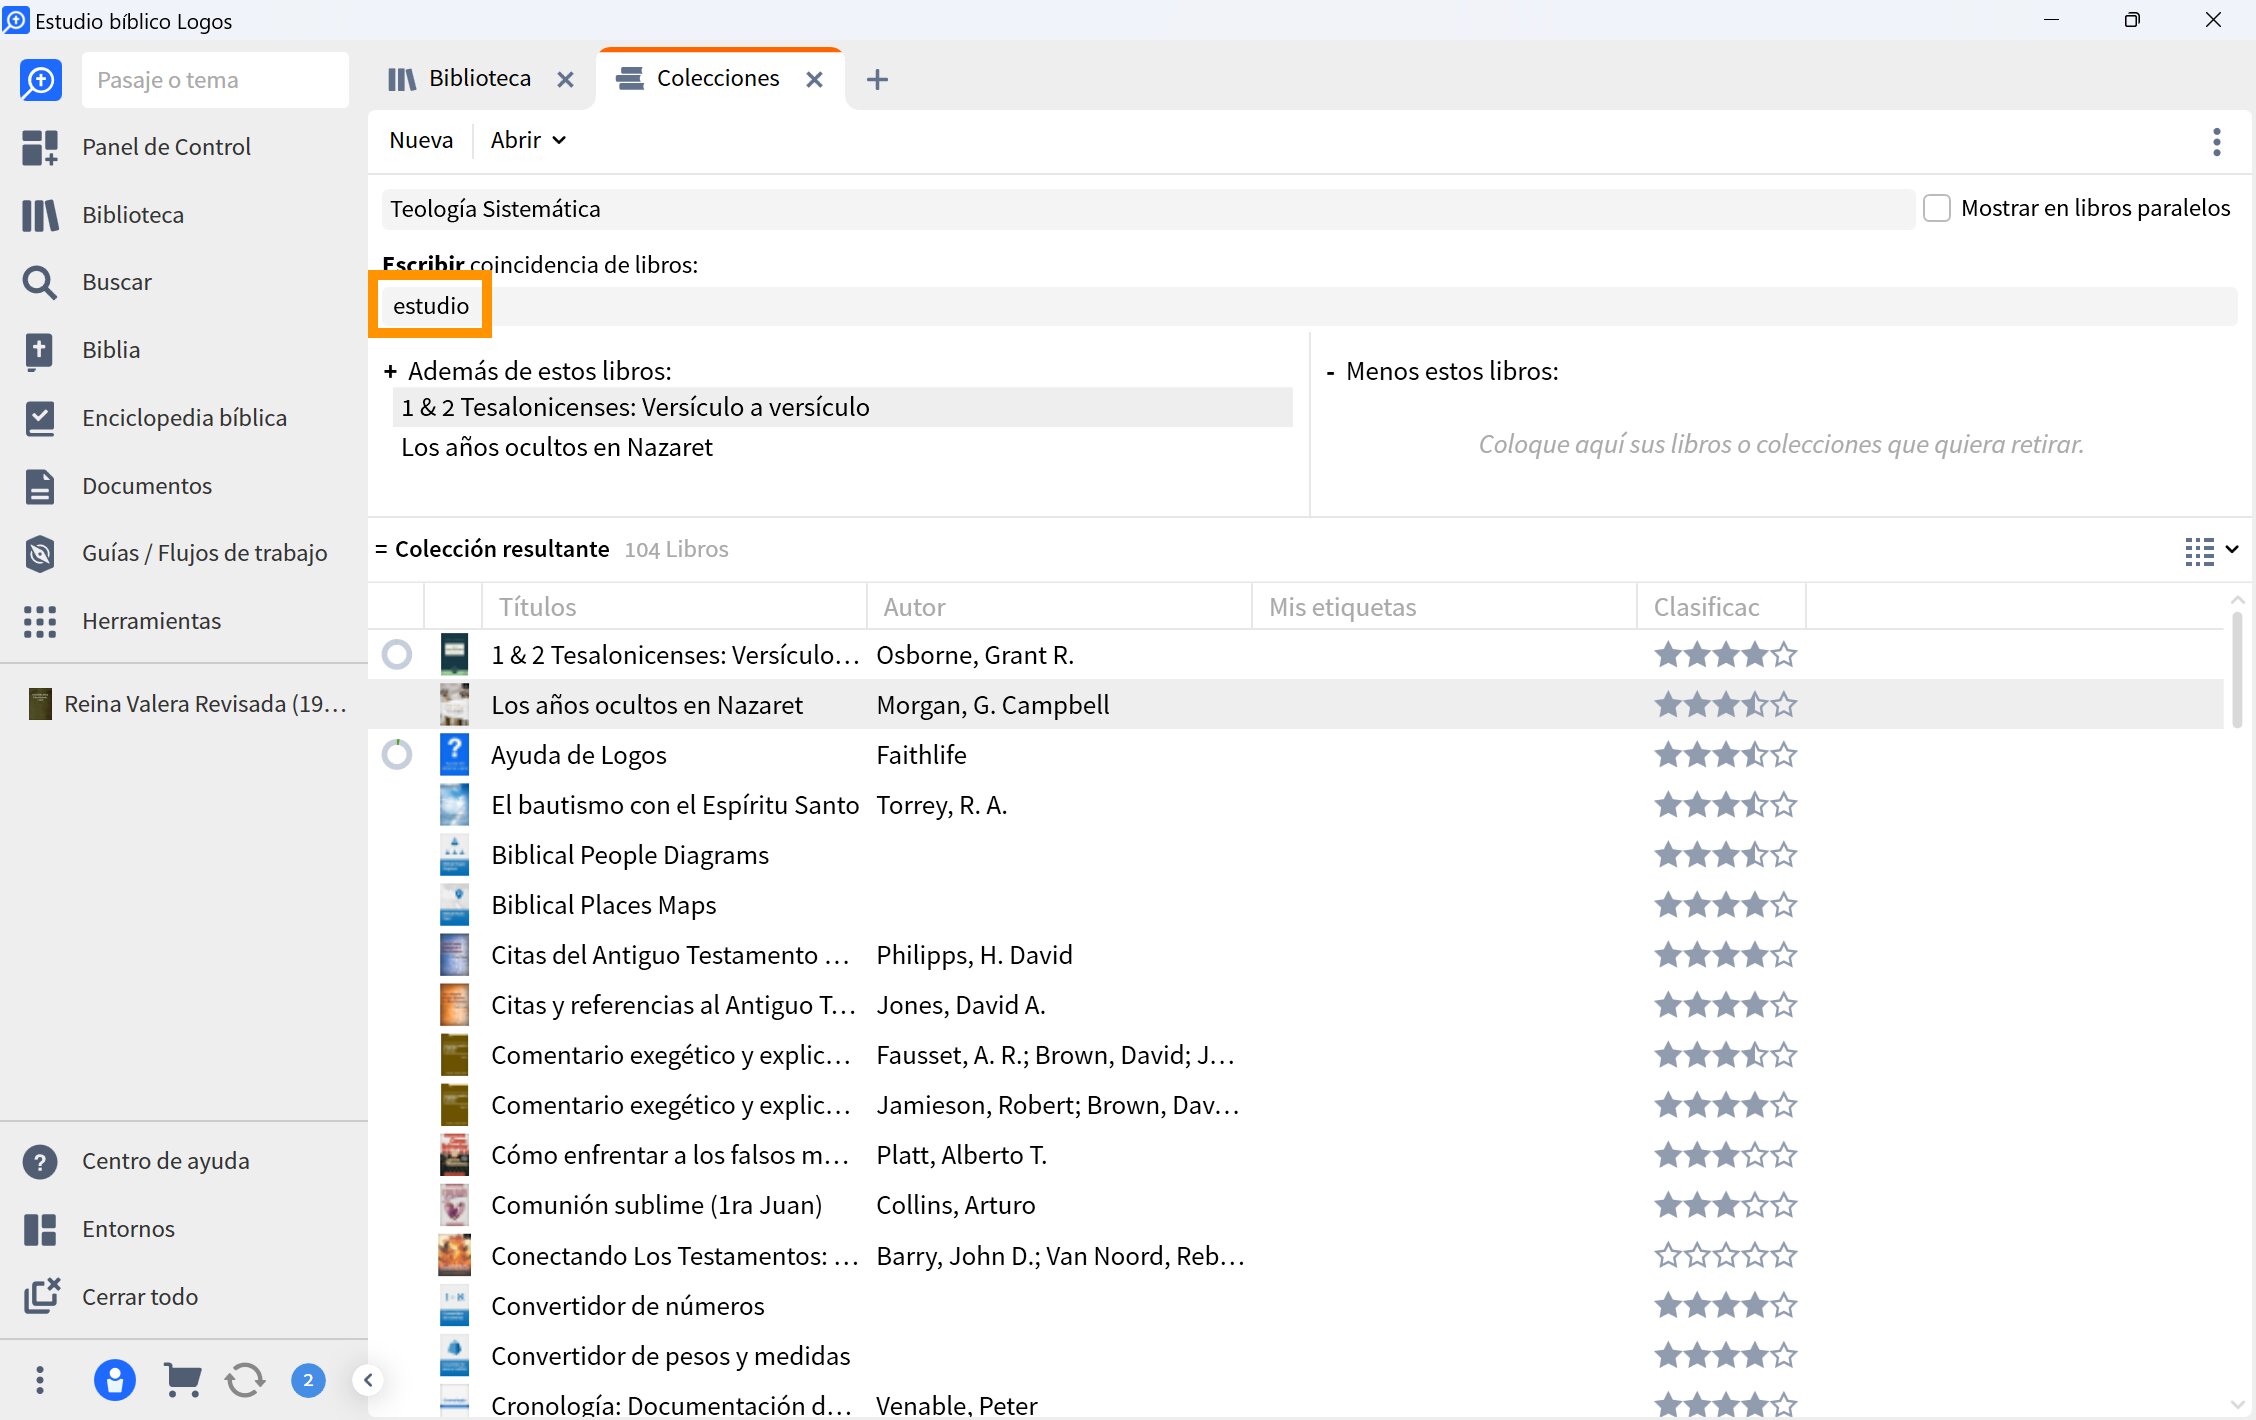Click the download circle for 1 & 2 Tesalonicenses
Viewport: 2256px width, 1420px height.
point(397,655)
